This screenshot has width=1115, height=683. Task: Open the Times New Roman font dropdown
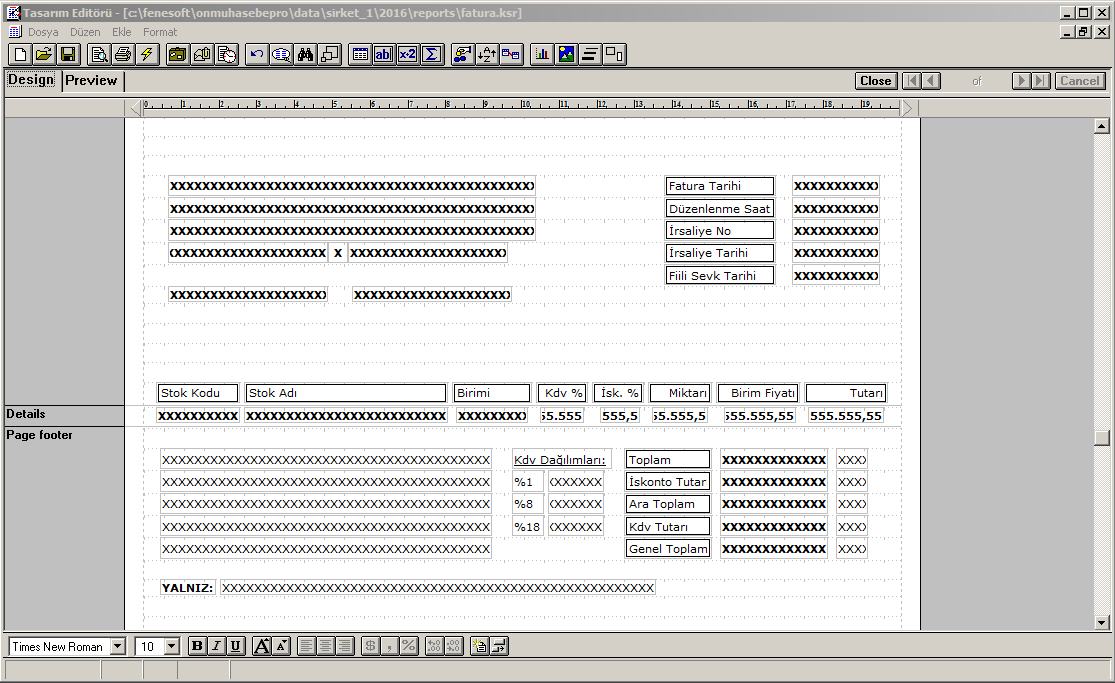click(118, 647)
